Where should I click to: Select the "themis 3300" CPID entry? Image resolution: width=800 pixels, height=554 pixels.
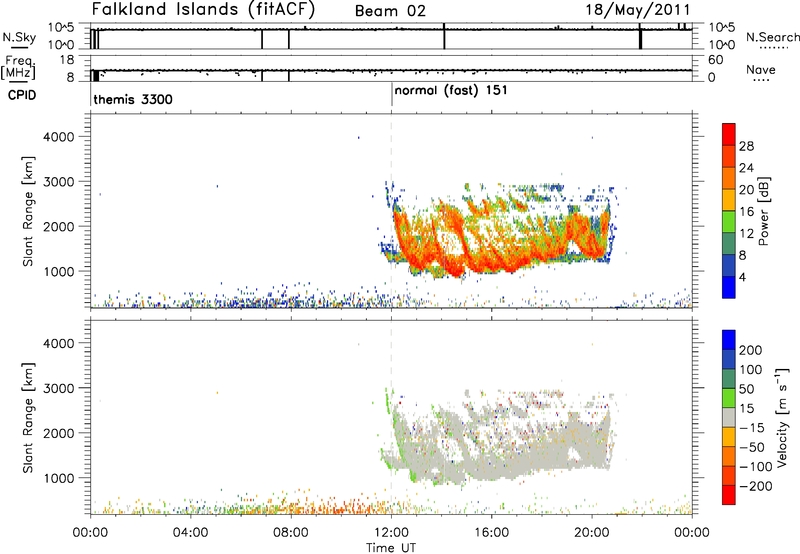point(133,99)
